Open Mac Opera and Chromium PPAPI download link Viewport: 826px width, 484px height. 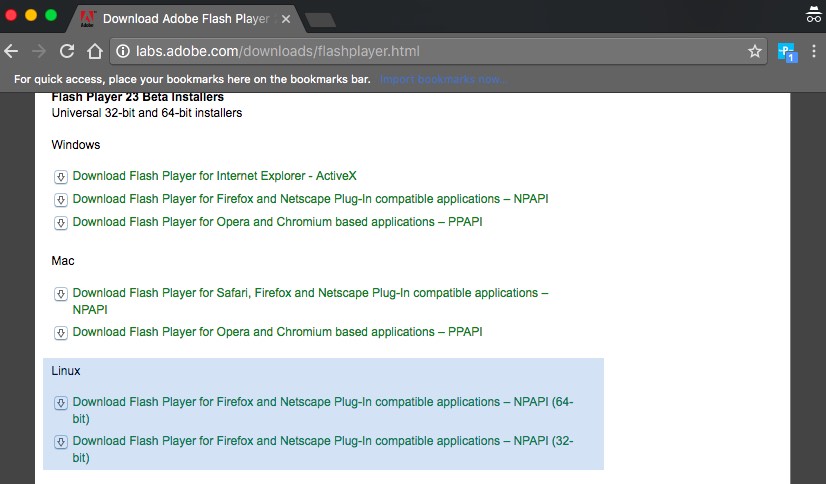click(277, 332)
